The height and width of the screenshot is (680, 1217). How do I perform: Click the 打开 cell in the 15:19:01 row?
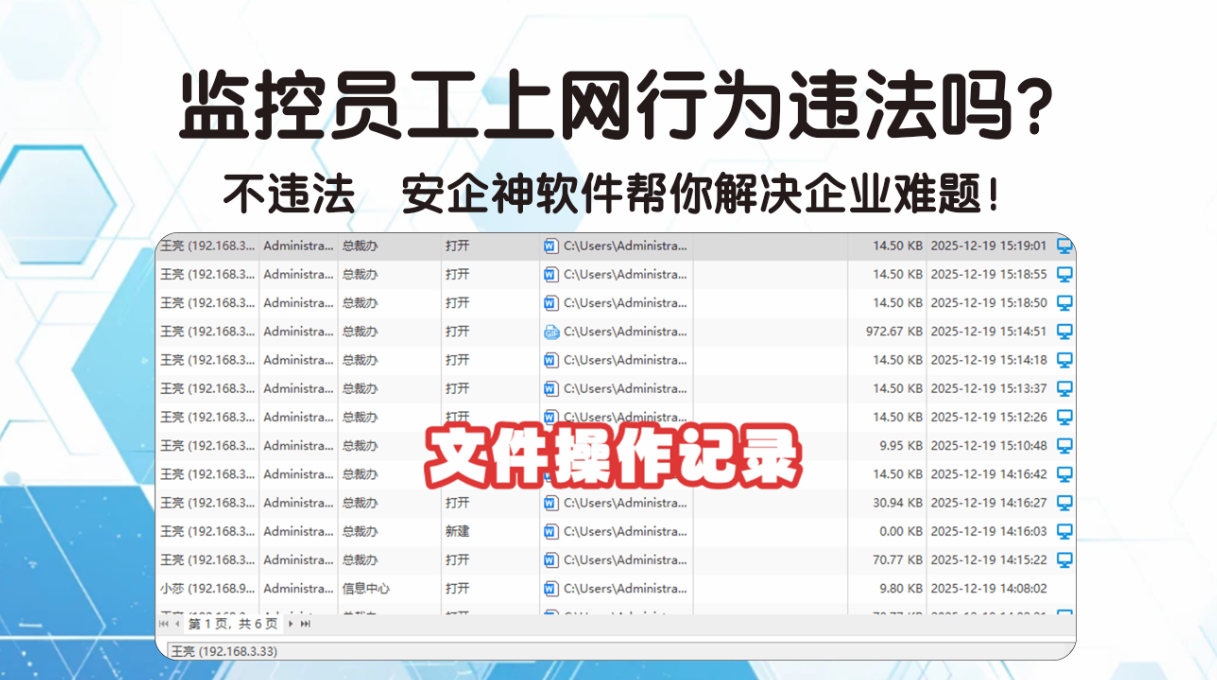458,245
